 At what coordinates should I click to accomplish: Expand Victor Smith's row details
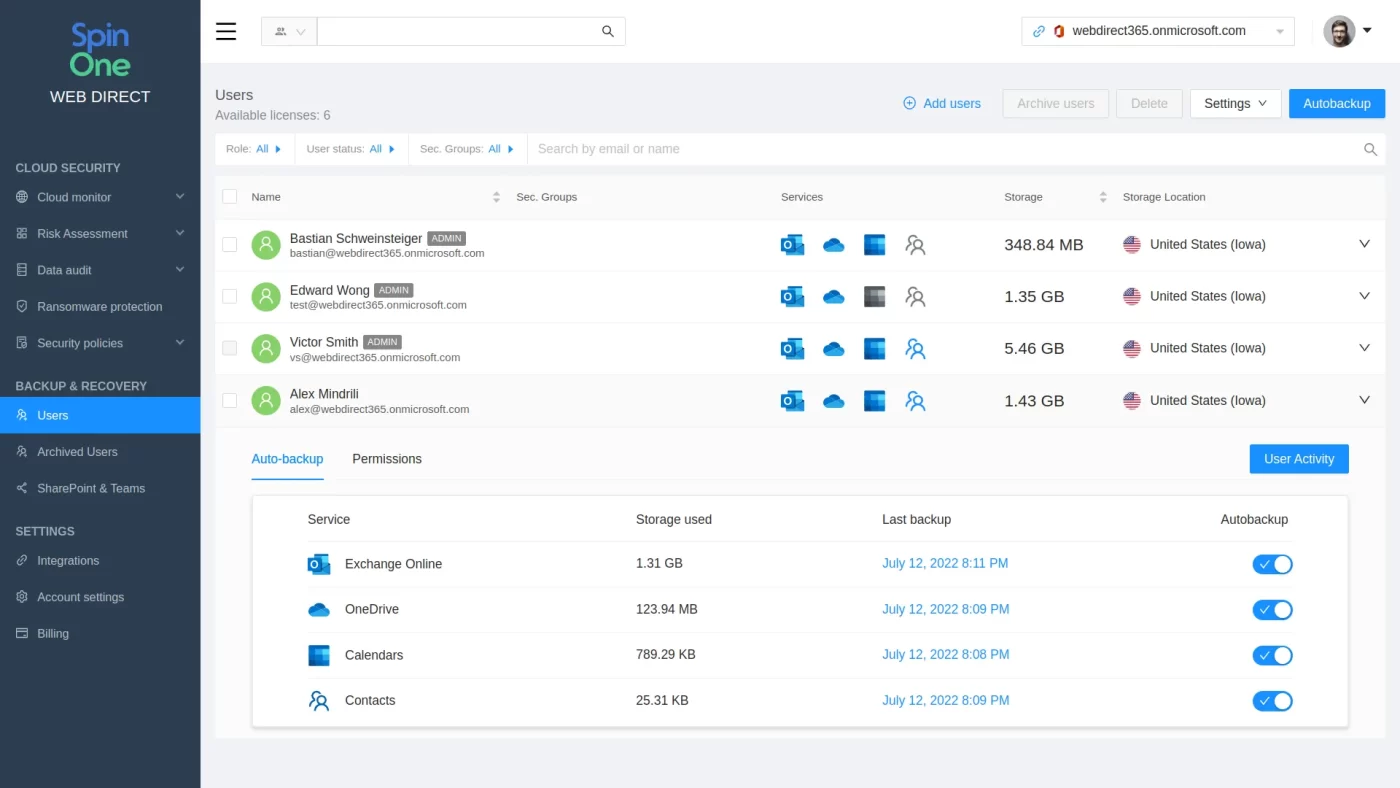tap(1364, 348)
